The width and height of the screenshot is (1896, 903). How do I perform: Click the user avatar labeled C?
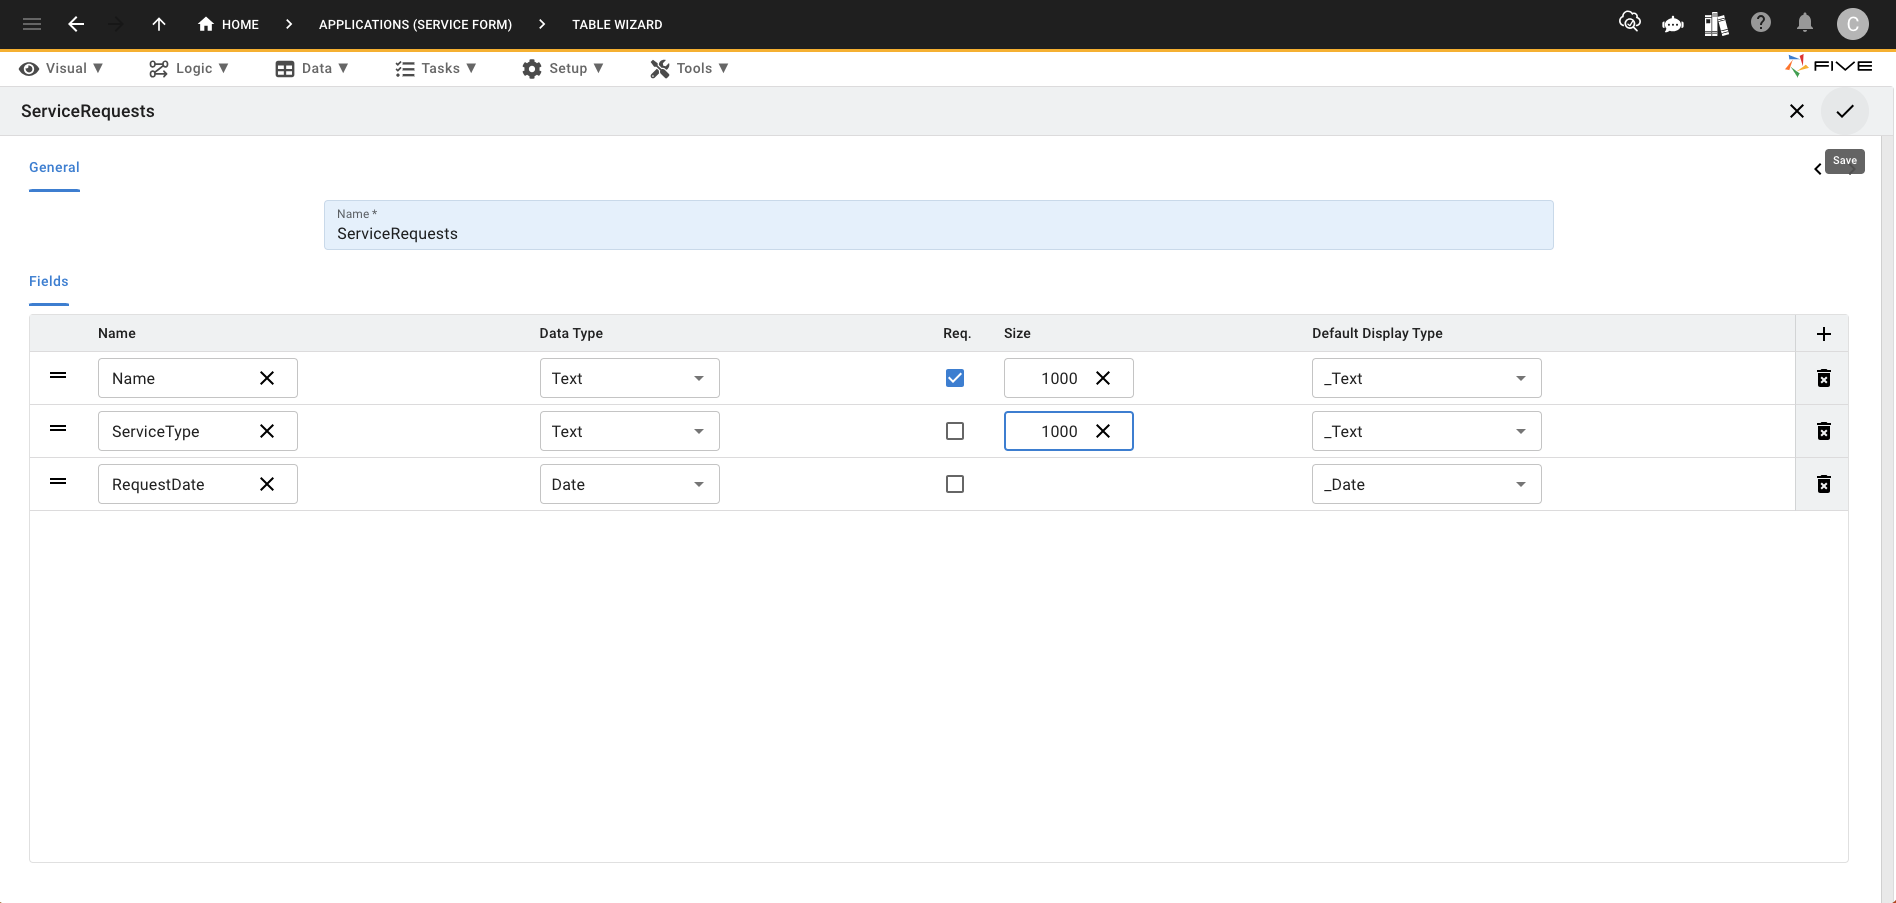coord(1853,23)
